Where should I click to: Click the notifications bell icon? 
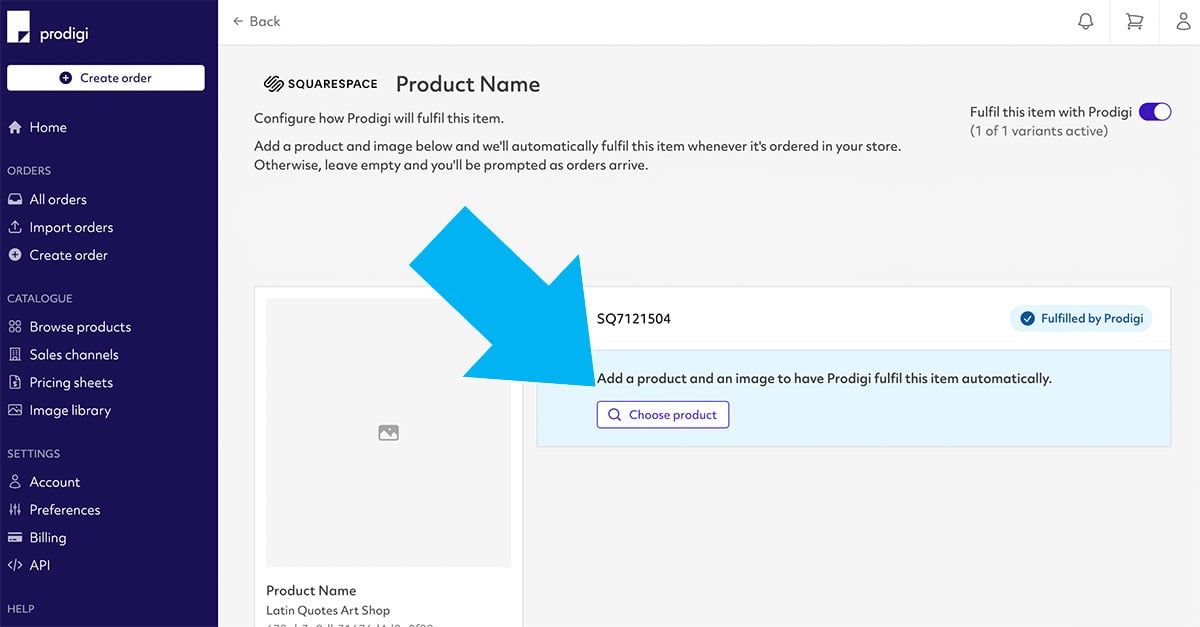coord(1085,22)
